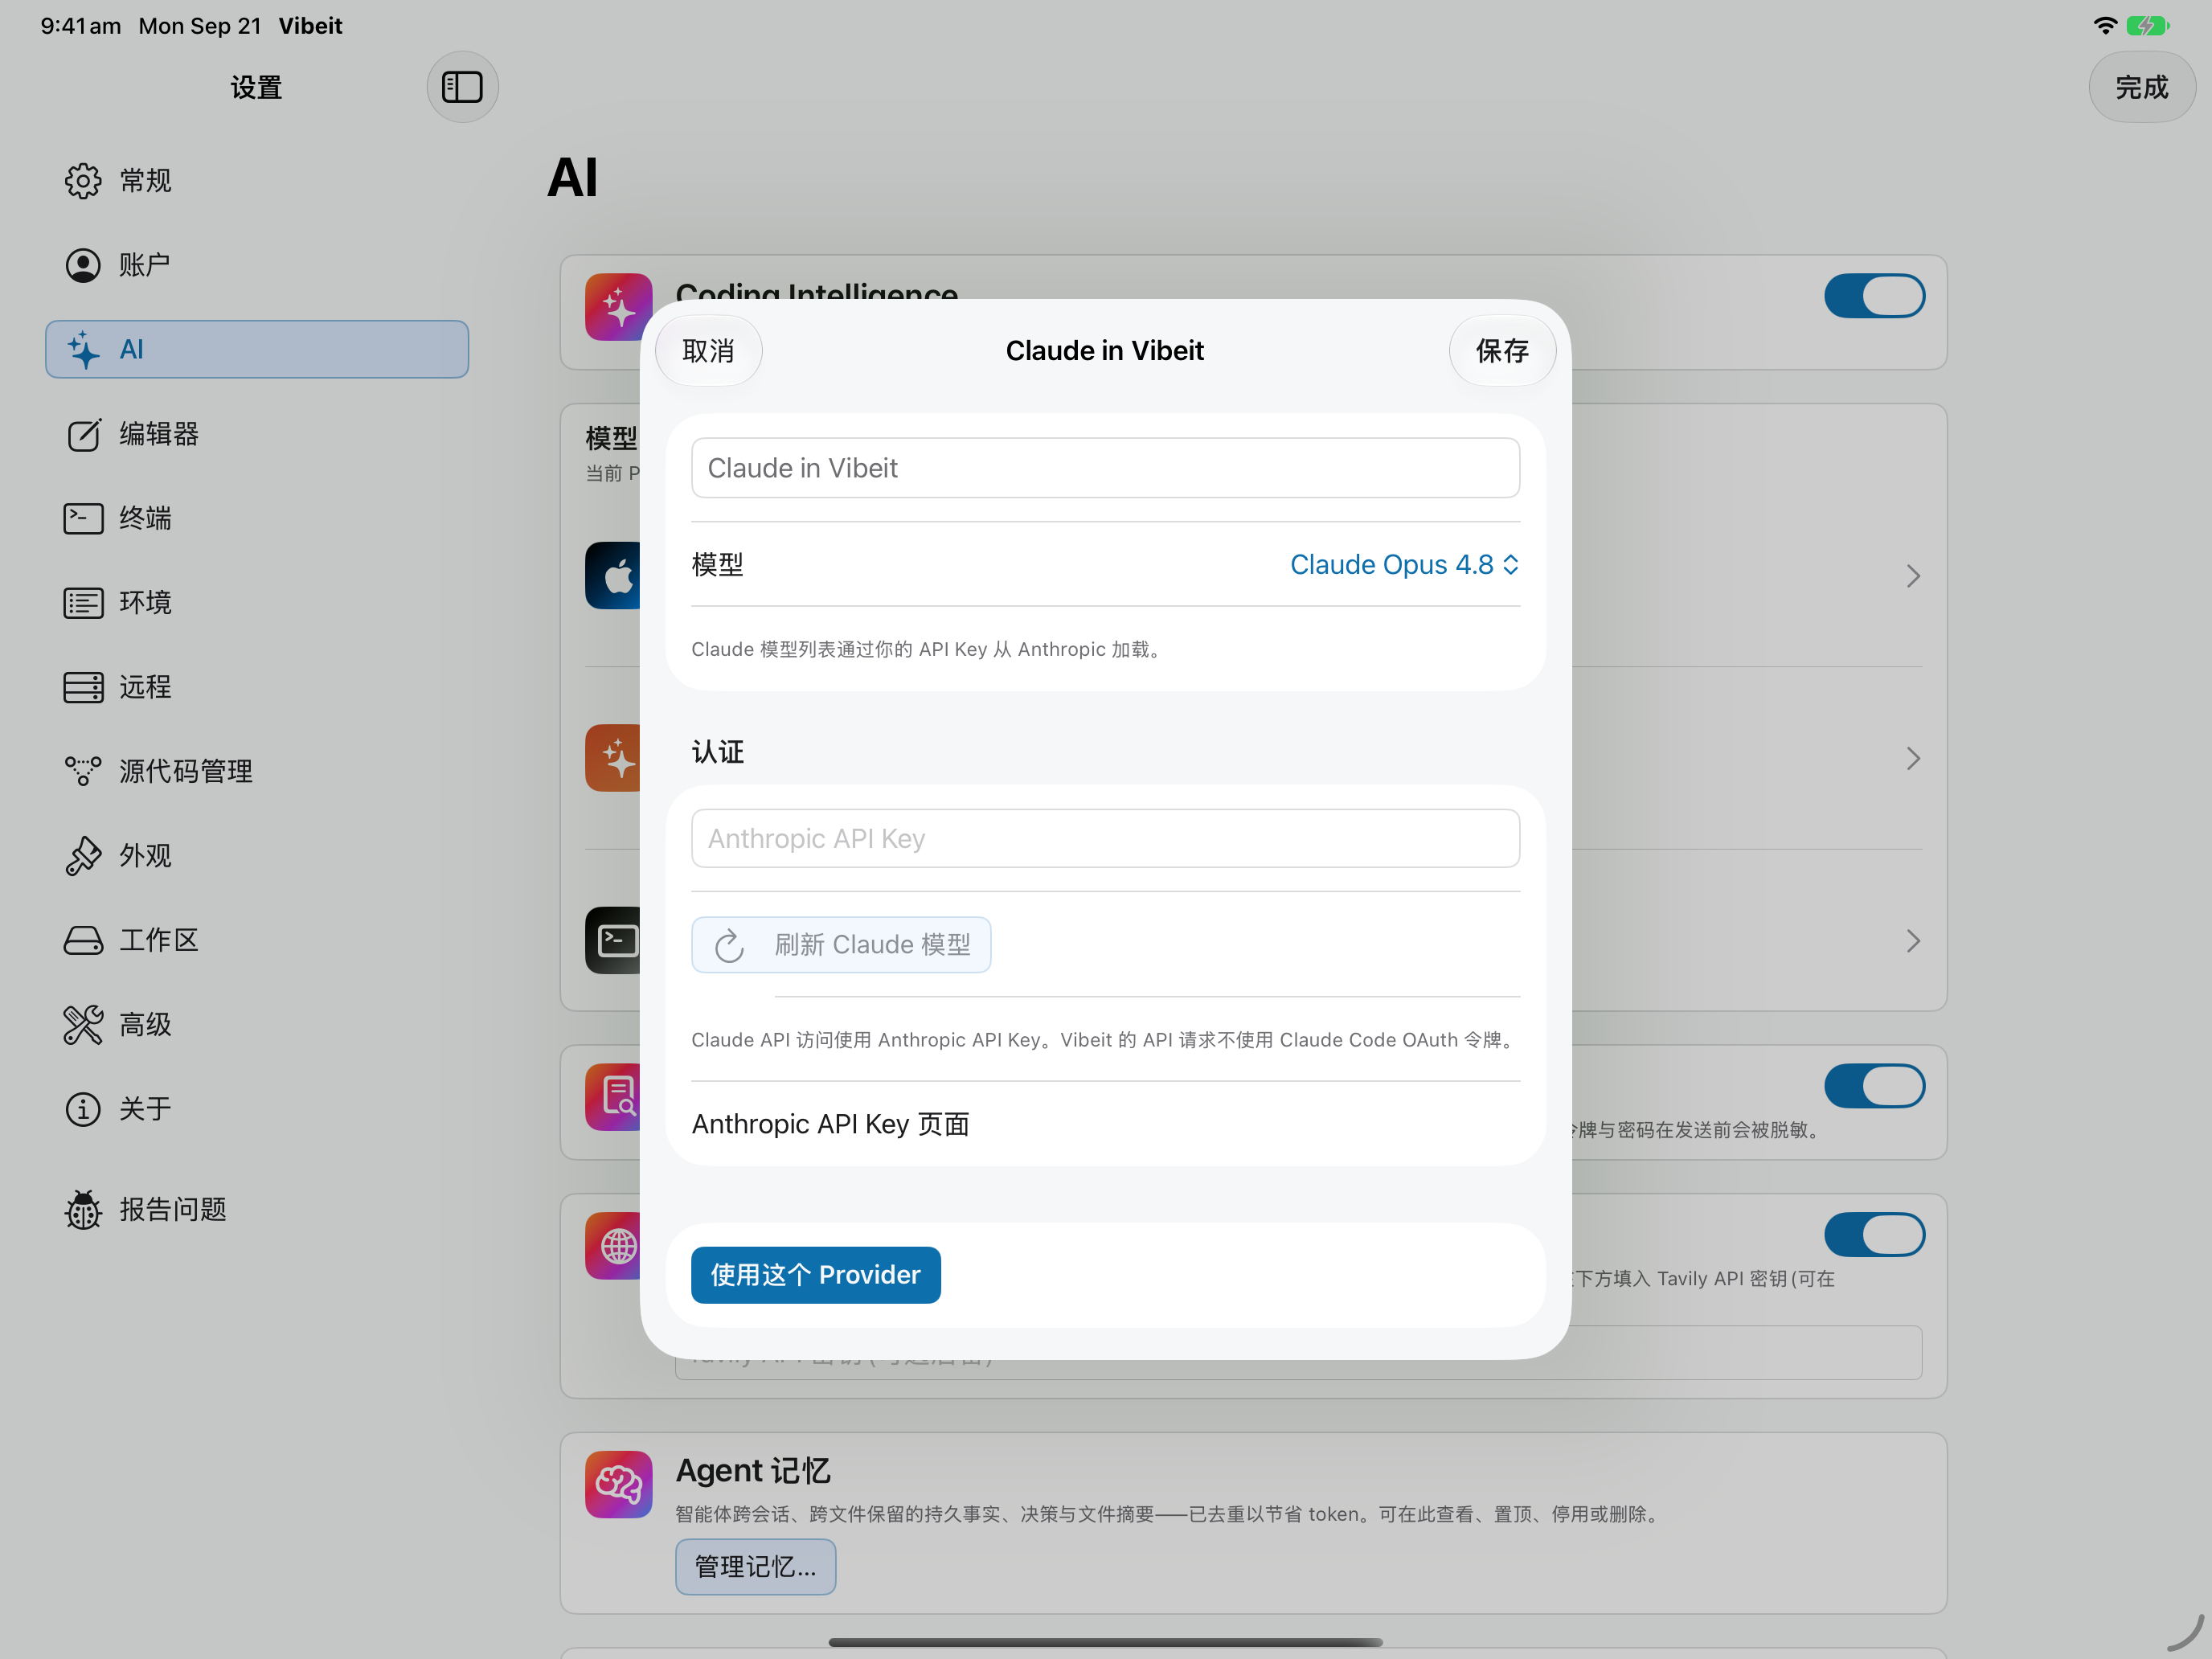The width and height of the screenshot is (2212, 1659).
Task: Toggle the switch beside the redaction text
Action: coord(1874,1086)
